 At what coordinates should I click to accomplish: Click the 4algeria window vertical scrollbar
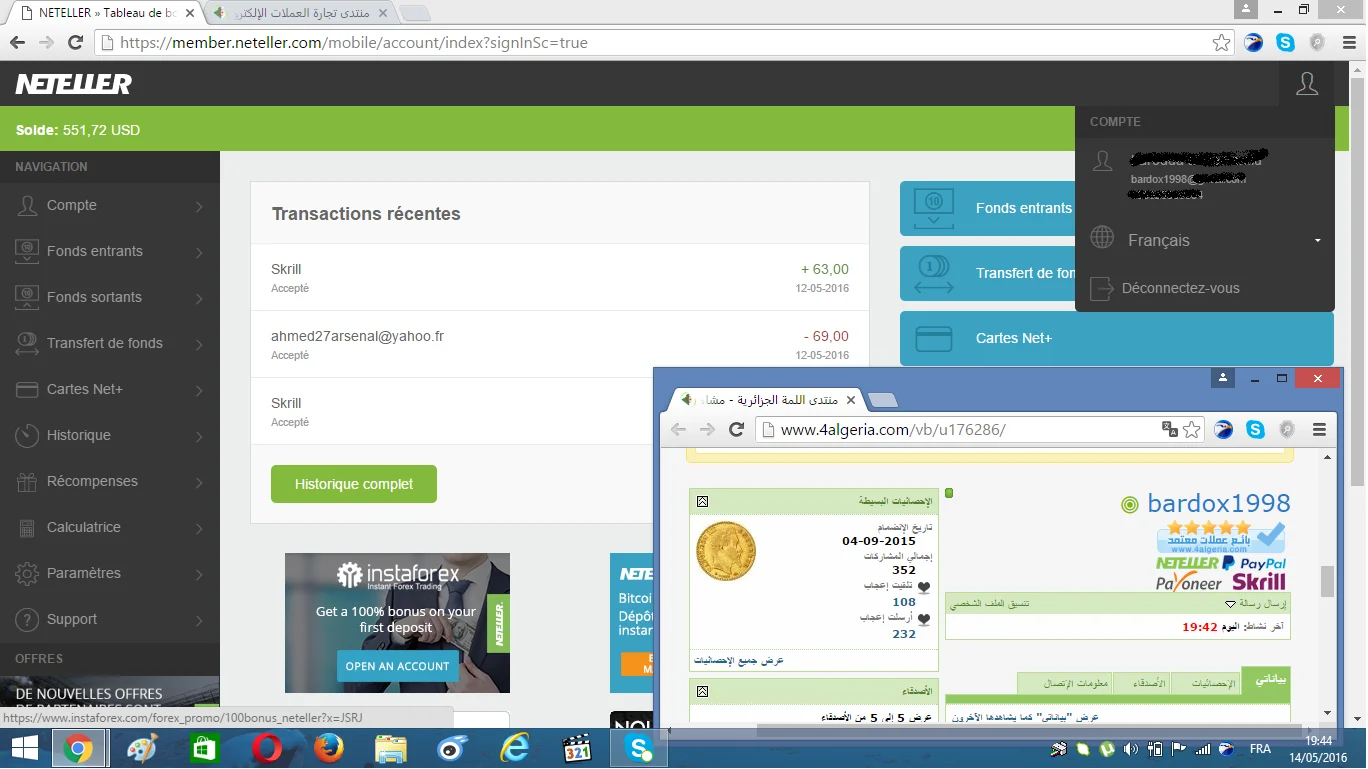click(1327, 580)
